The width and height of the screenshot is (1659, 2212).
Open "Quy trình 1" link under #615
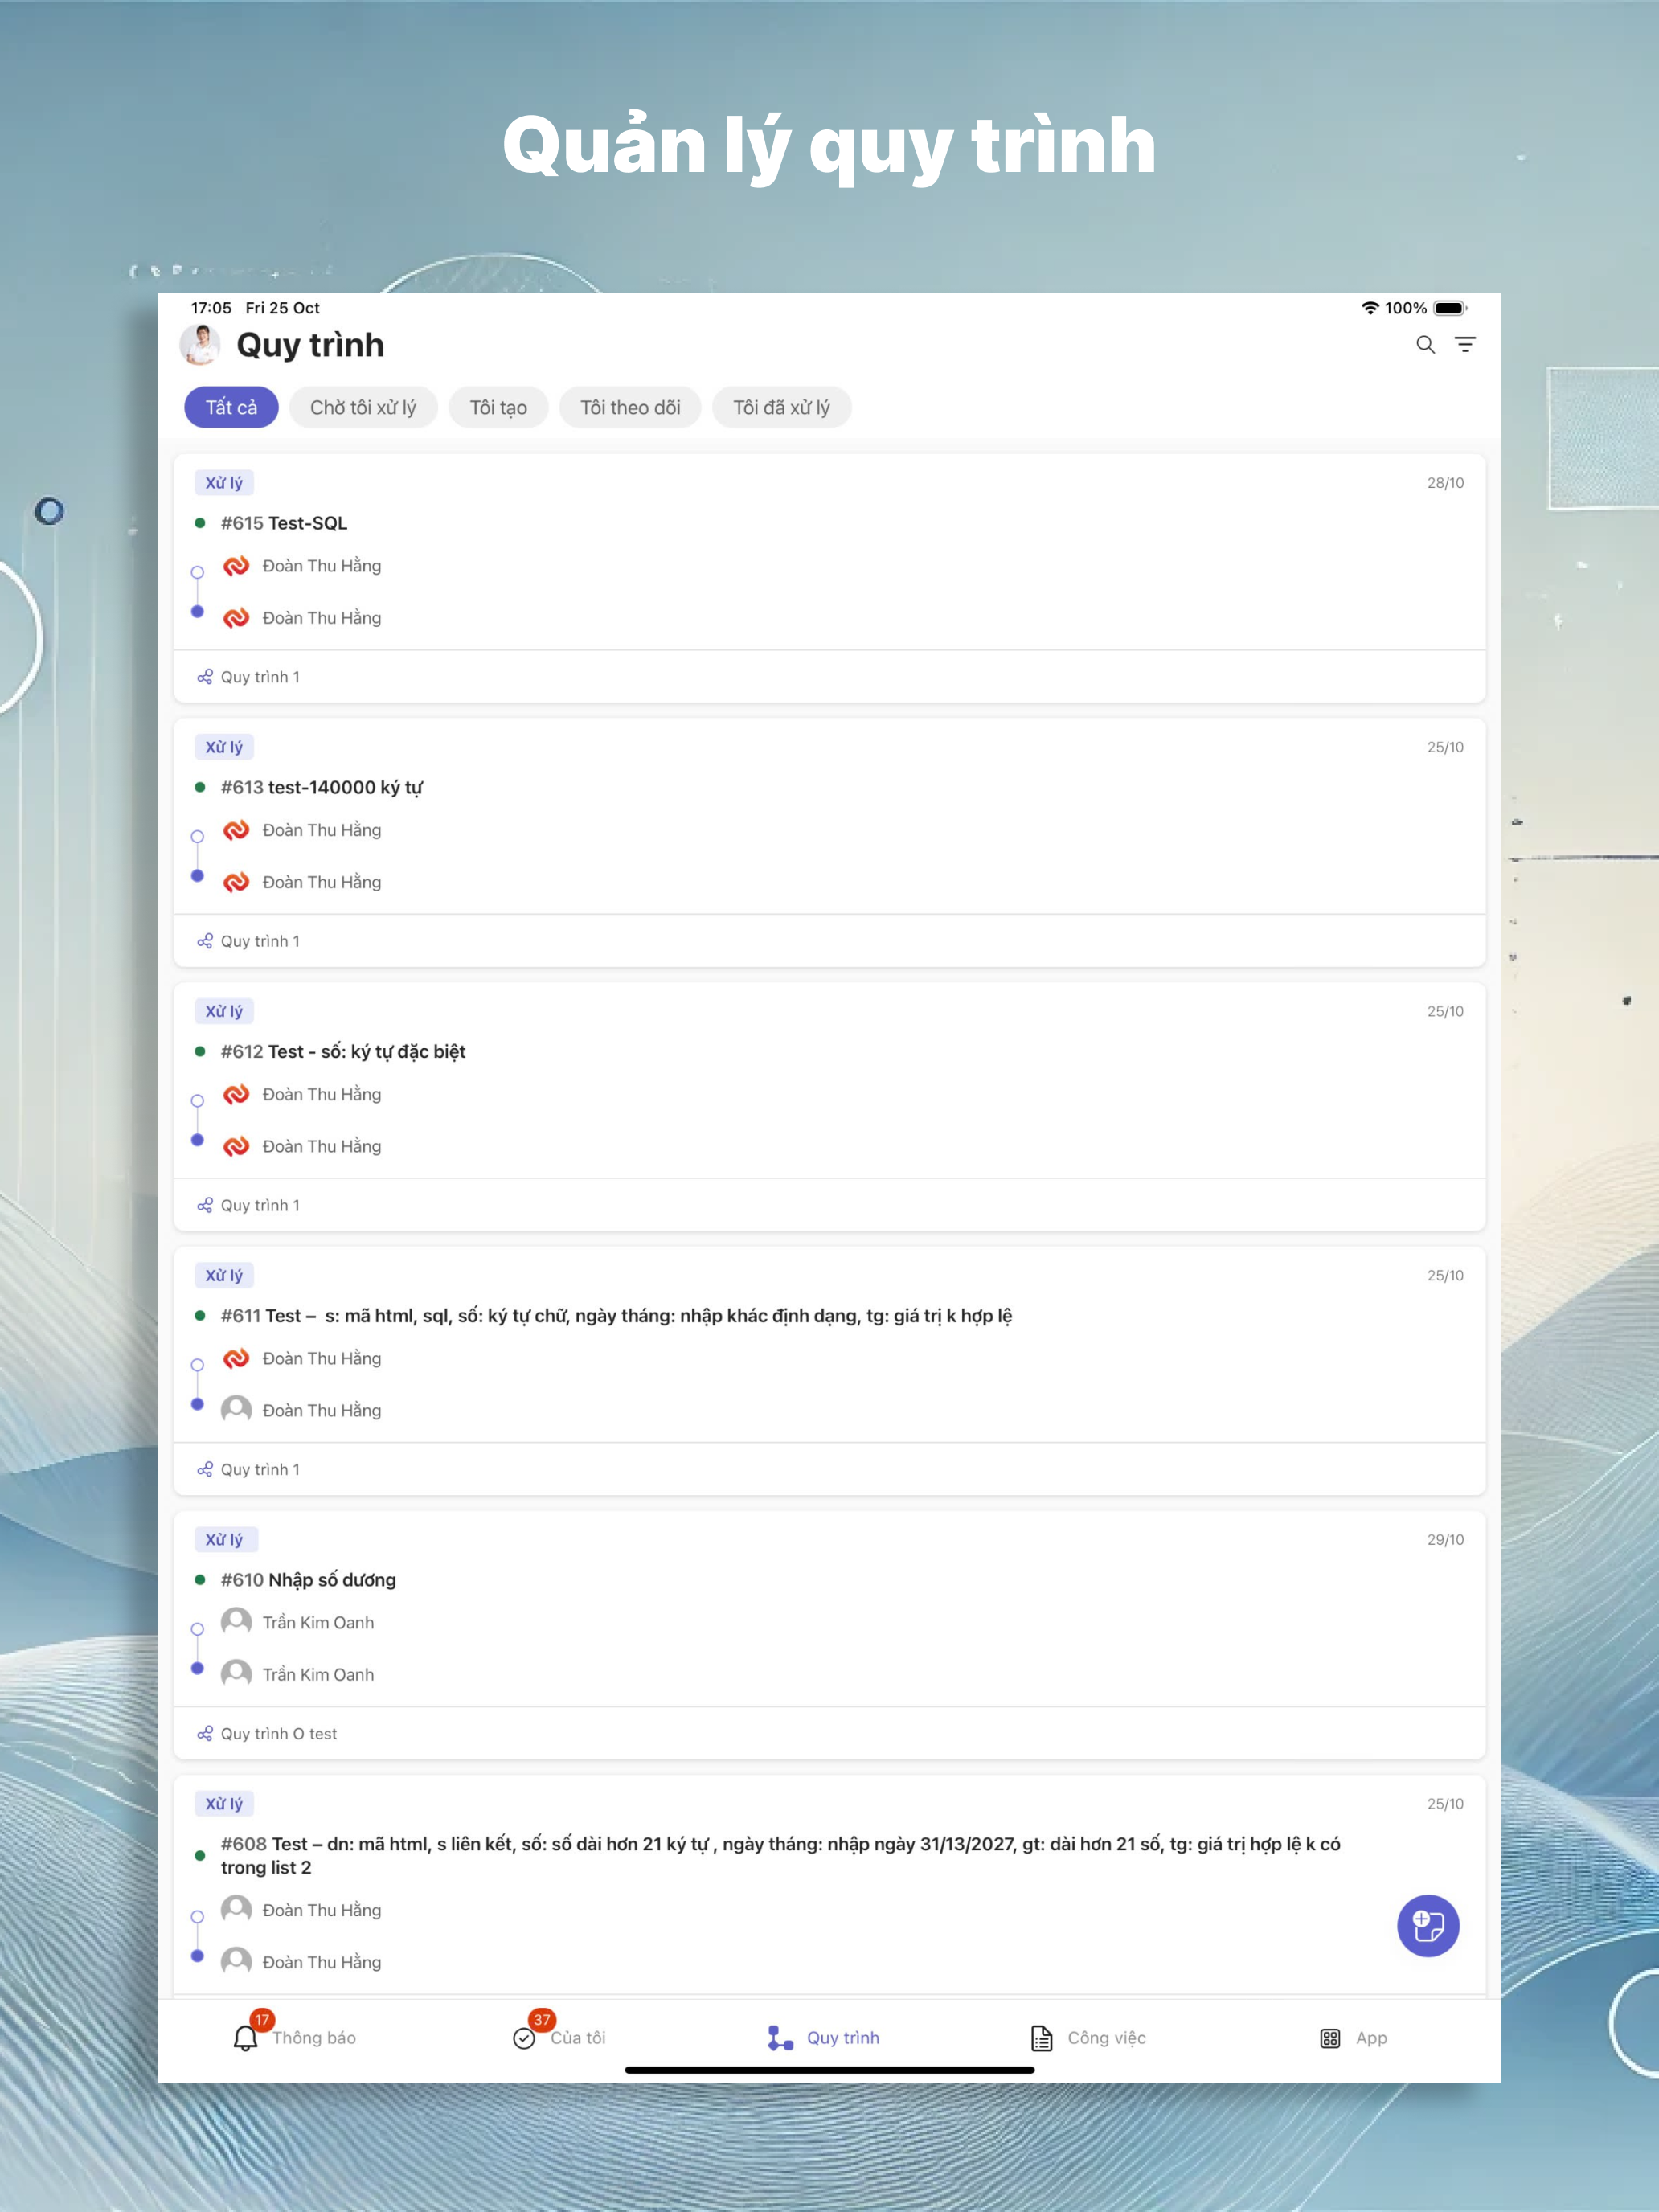[x=260, y=677]
